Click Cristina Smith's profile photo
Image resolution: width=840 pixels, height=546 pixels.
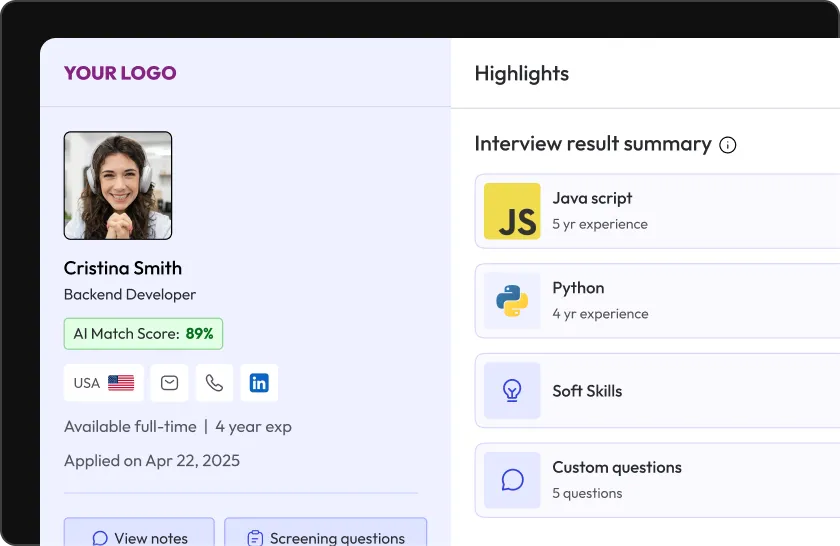click(x=118, y=185)
